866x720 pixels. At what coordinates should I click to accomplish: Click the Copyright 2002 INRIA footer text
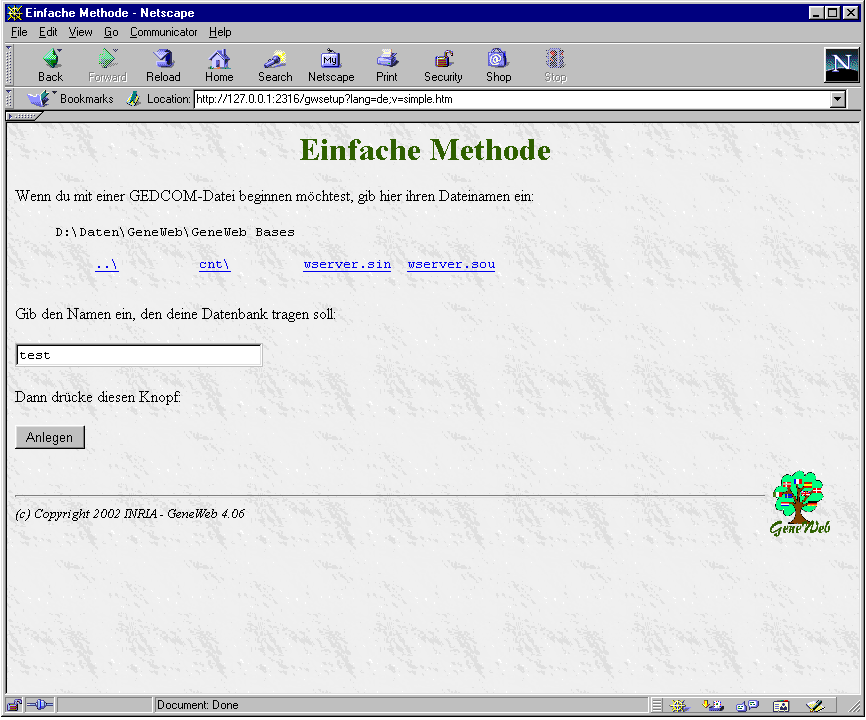click(130, 514)
